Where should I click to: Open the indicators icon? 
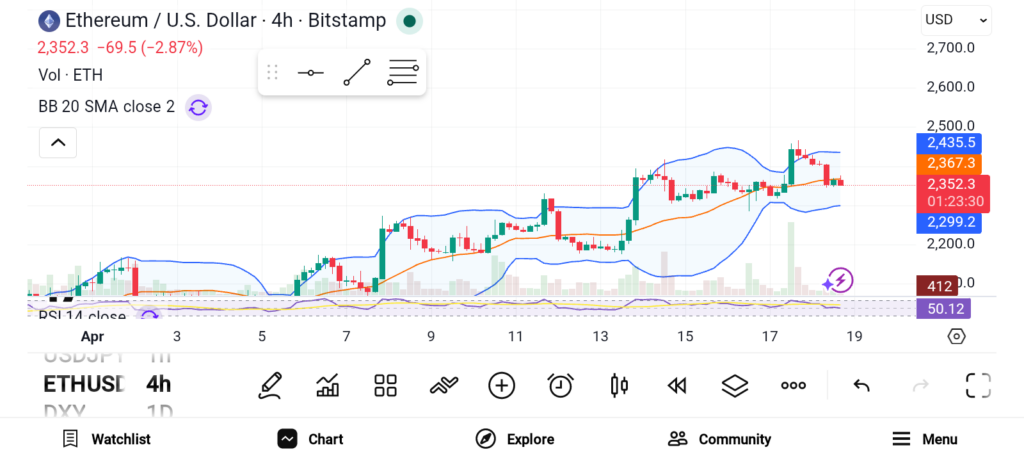pos(443,385)
